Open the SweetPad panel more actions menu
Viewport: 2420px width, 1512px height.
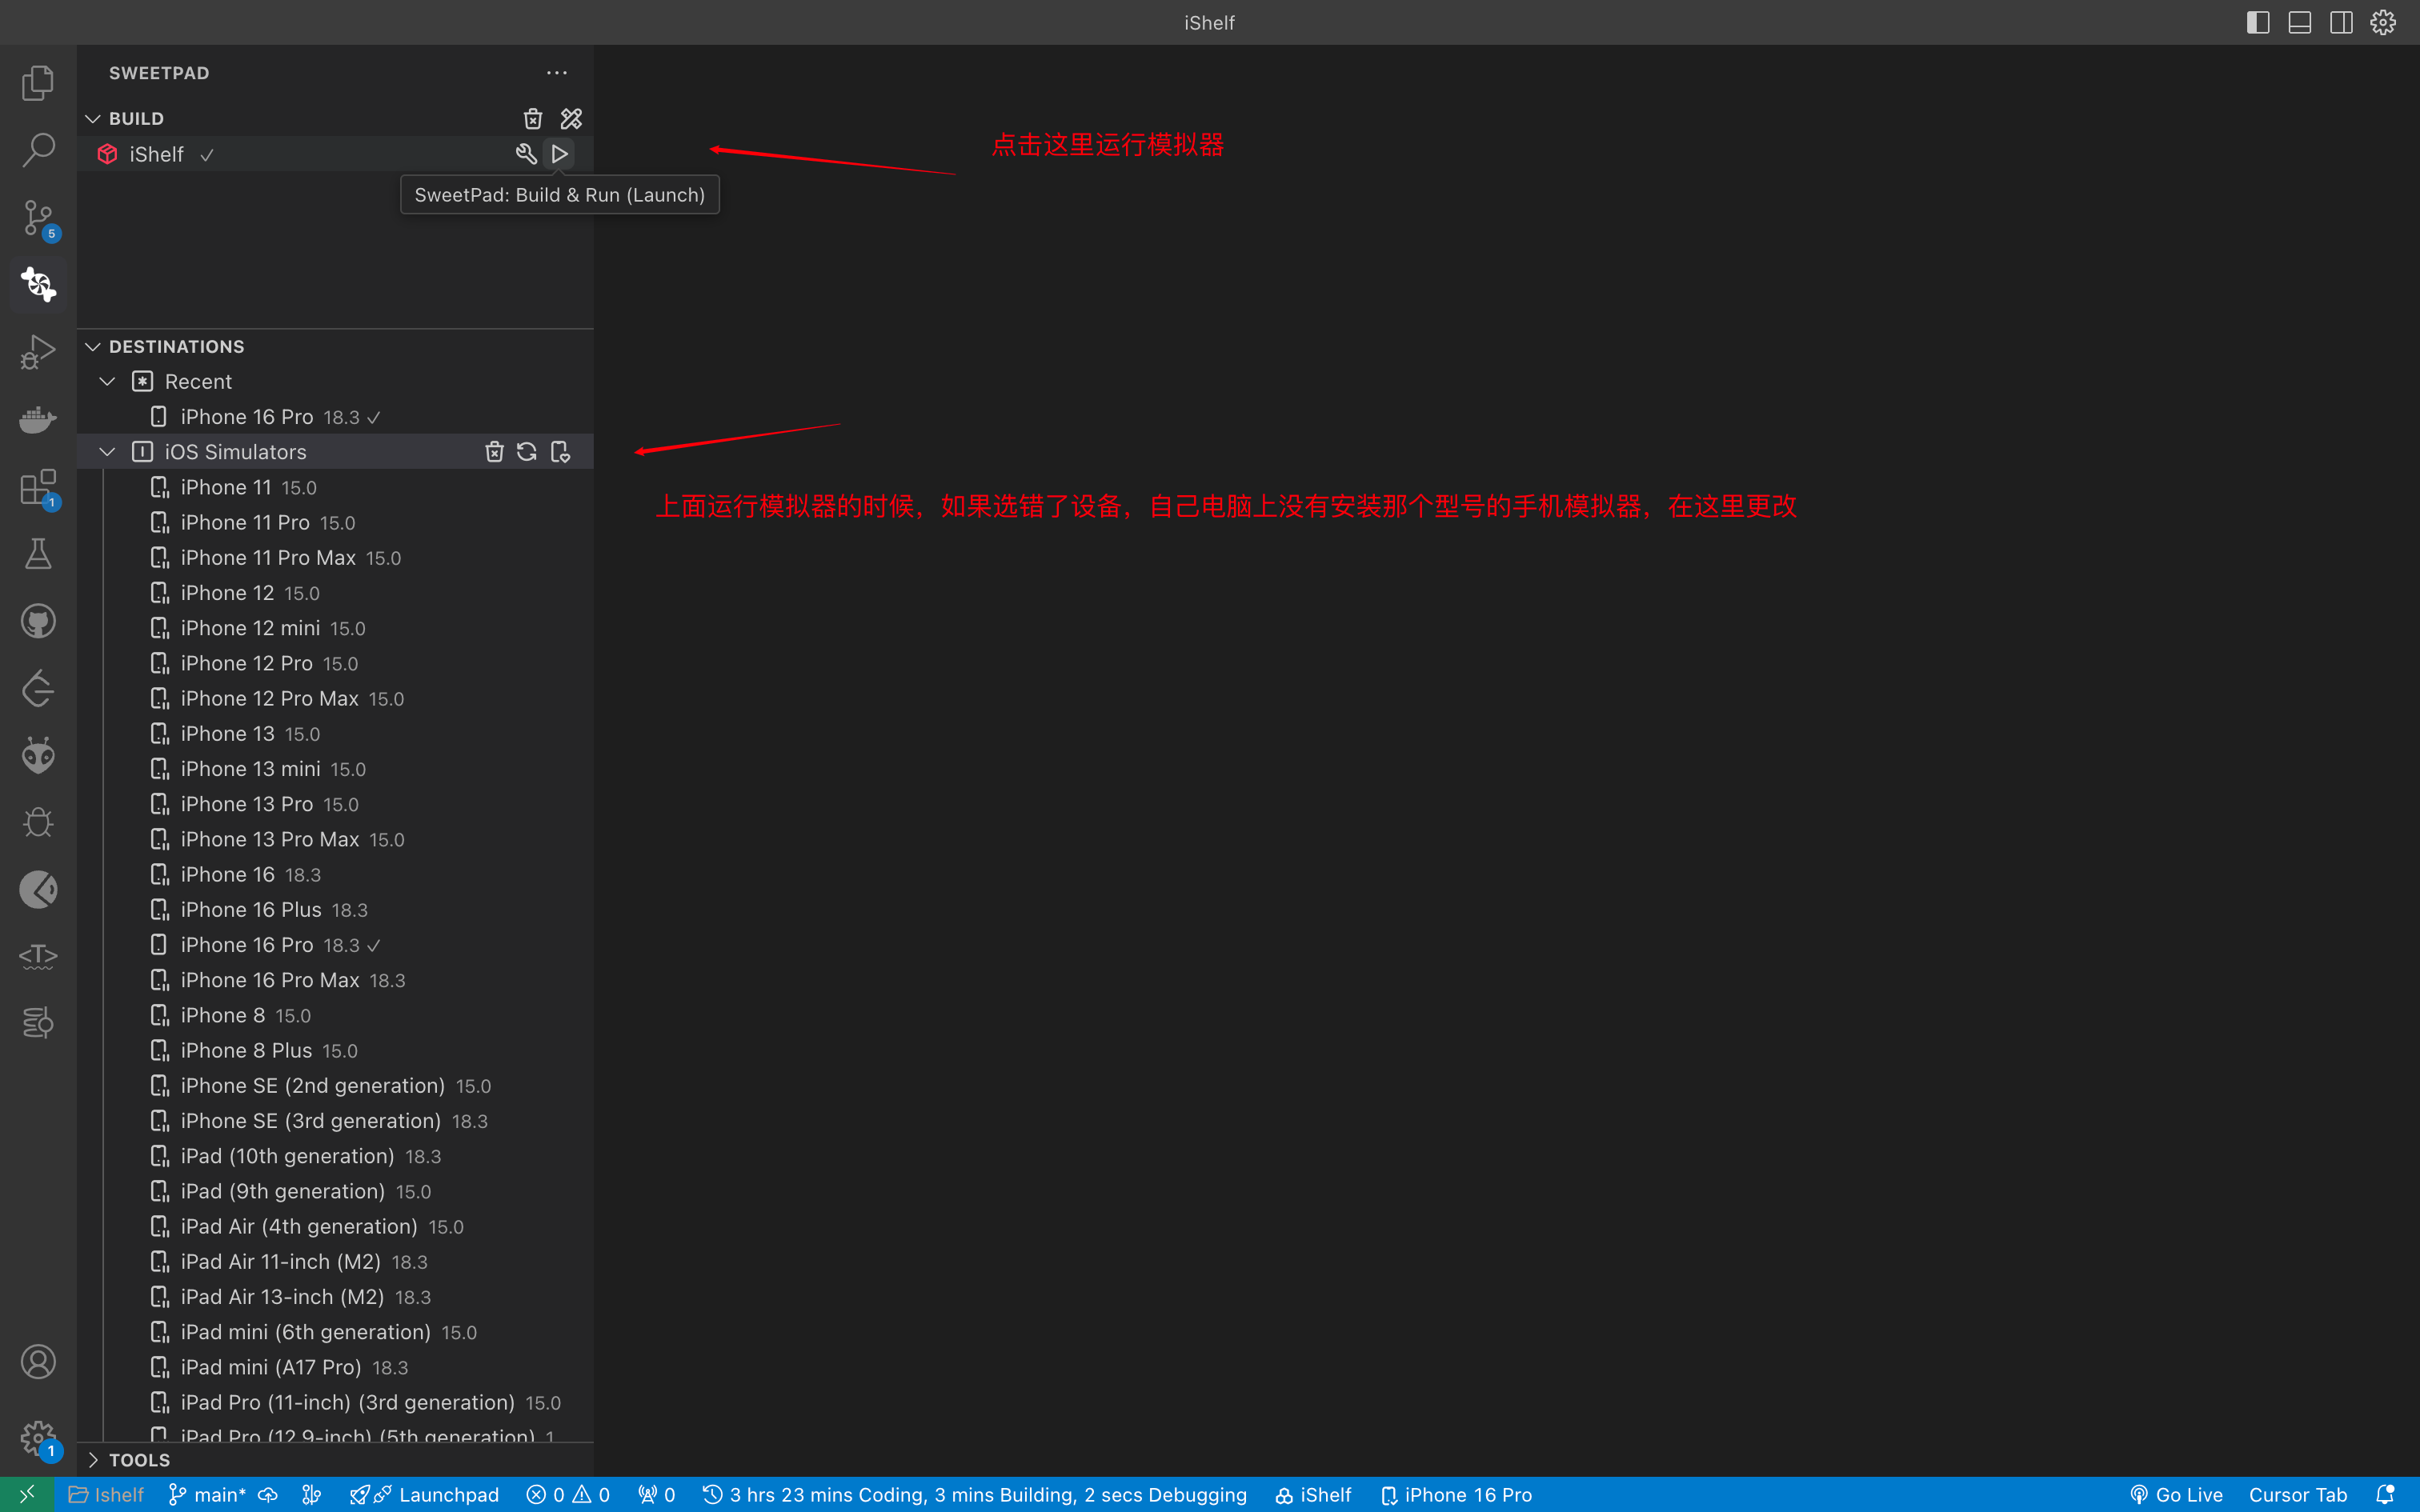coord(557,73)
